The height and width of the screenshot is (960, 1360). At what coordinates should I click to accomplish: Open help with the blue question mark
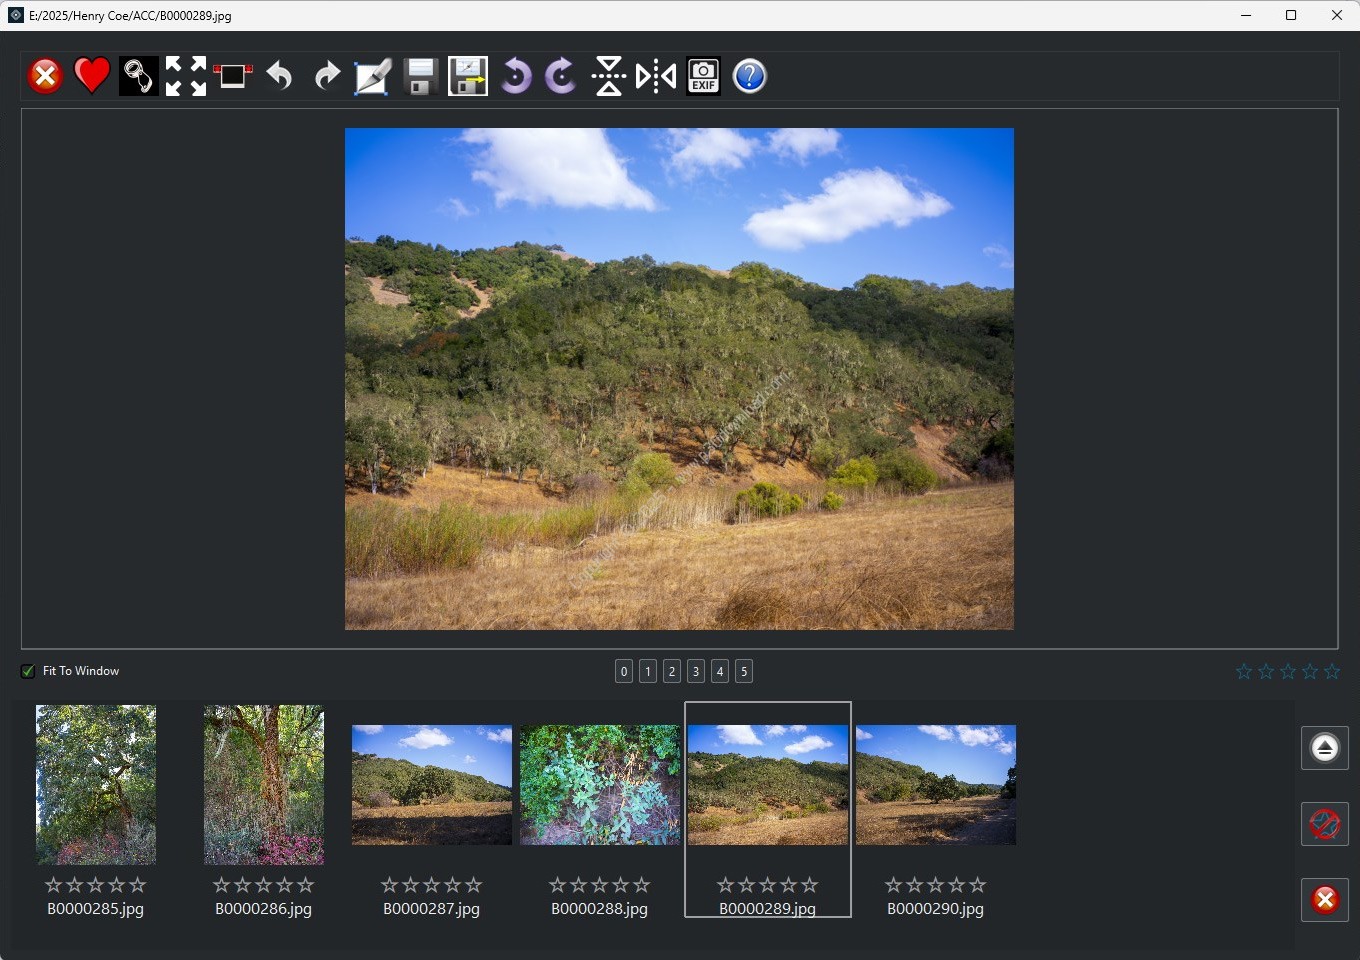coord(749,76)
